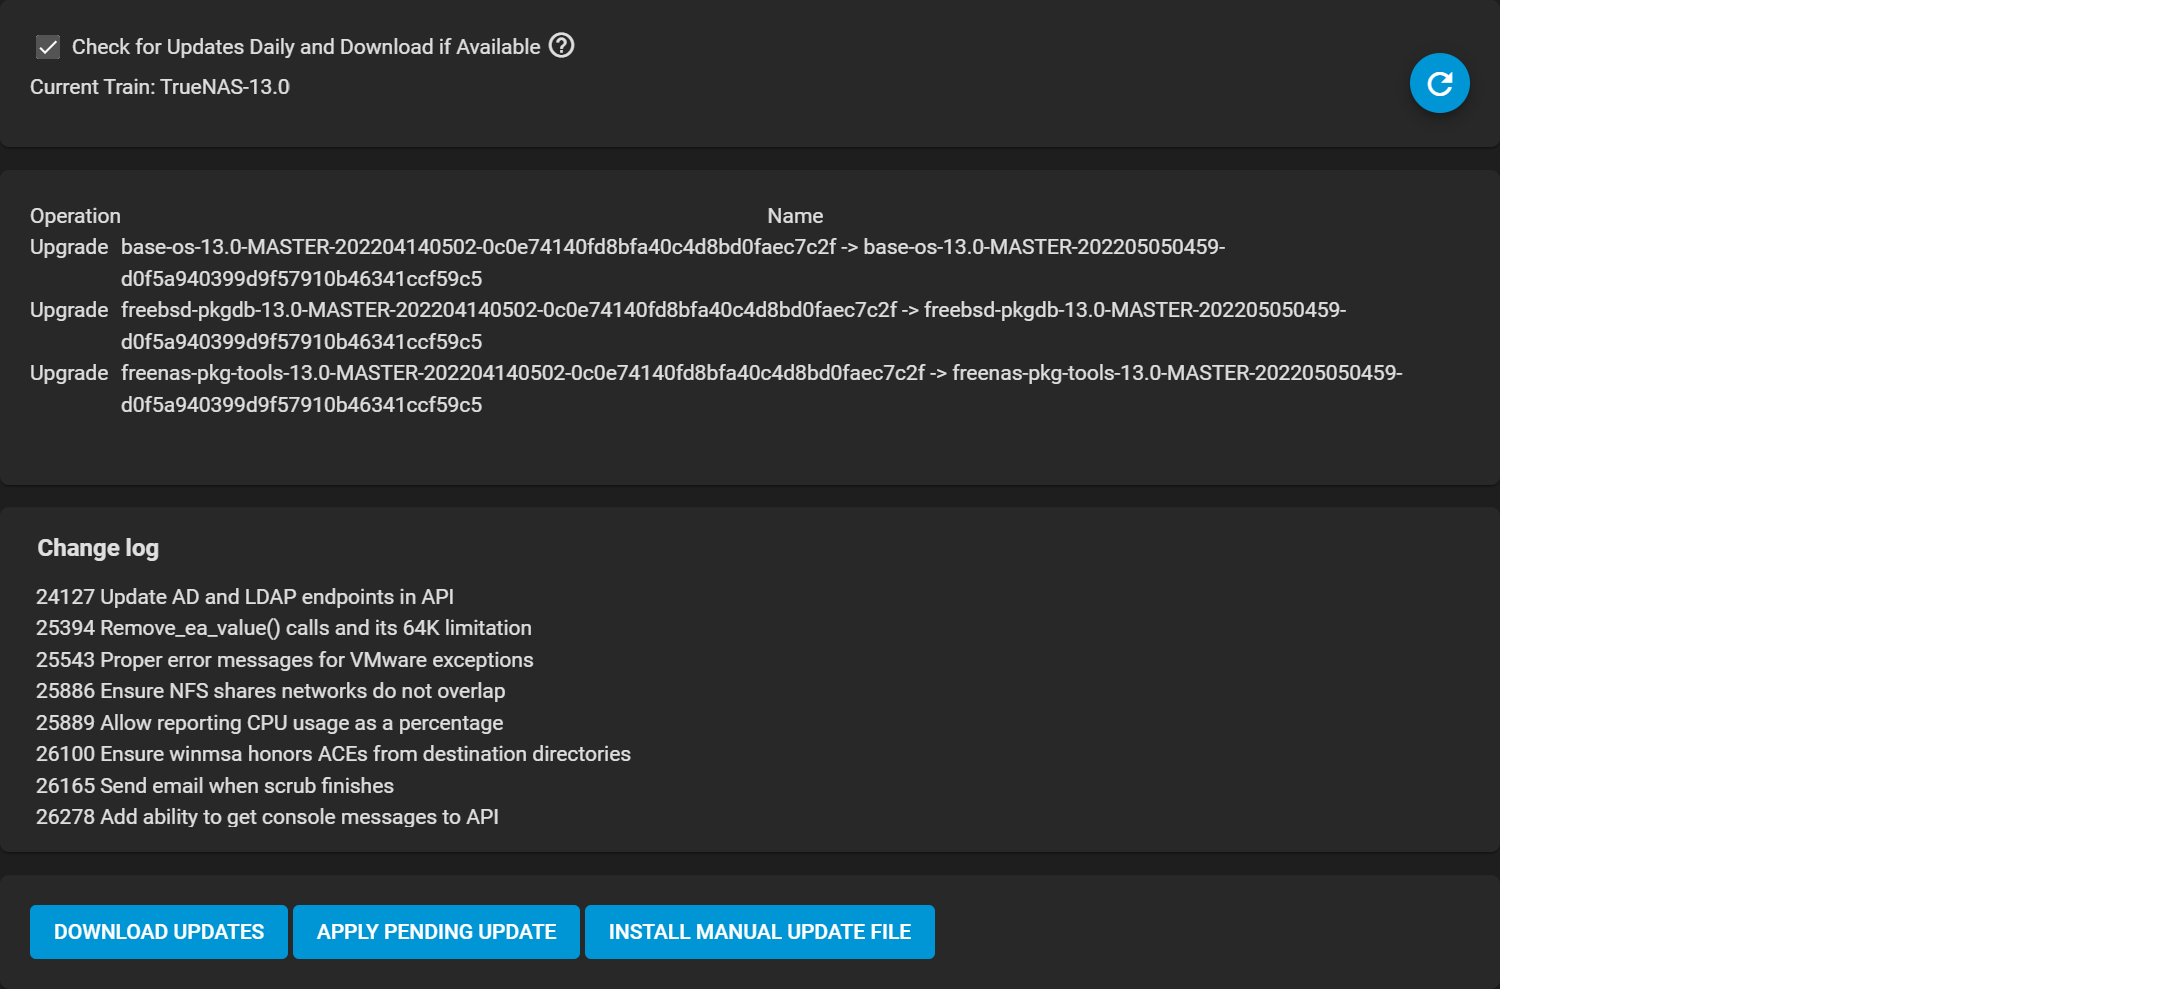
Task: Click 'Check for Updates Daily and Download' label
Action: [x=306, y=47]
